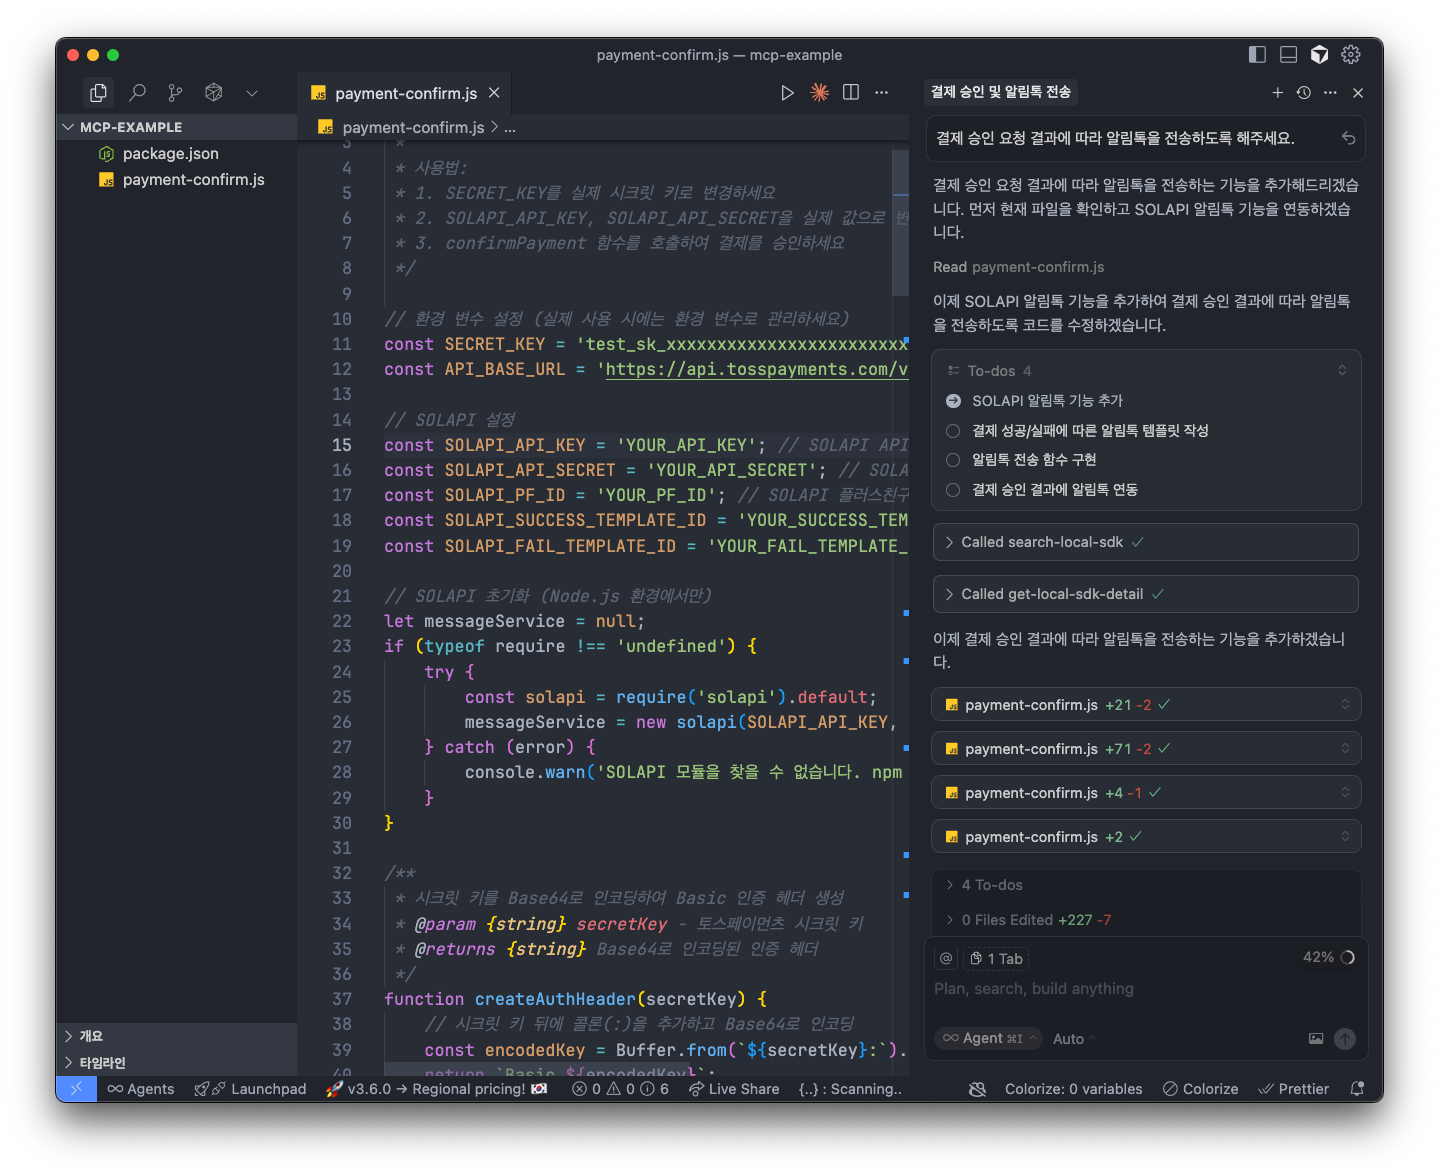Open Agents in status bar
The width and height of the screenshot is (1439, 1176).
pyautogui.click(x=141, y=1089)
